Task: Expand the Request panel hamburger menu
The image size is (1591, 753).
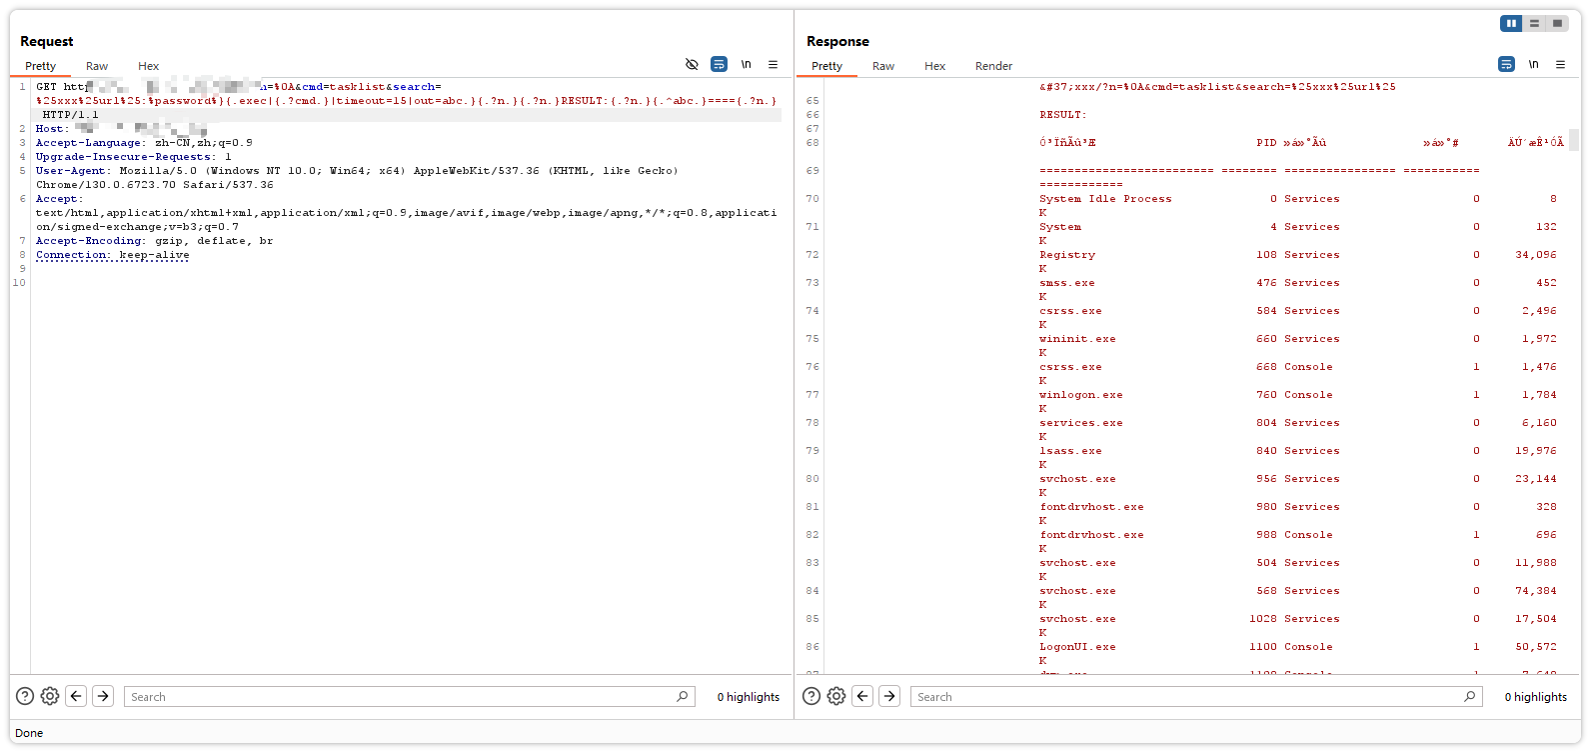Action: (773, 64)
